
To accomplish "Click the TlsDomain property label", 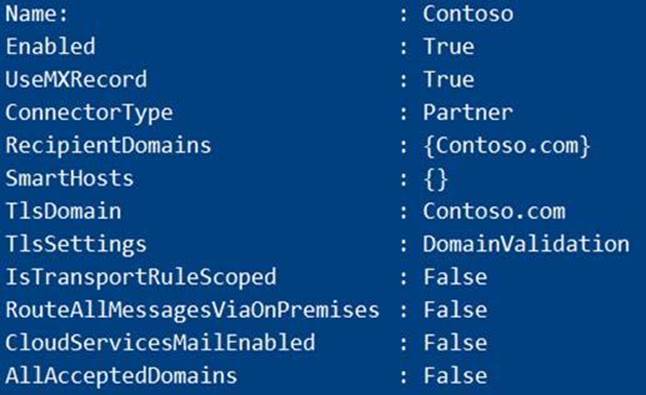I will click(63, 211).
